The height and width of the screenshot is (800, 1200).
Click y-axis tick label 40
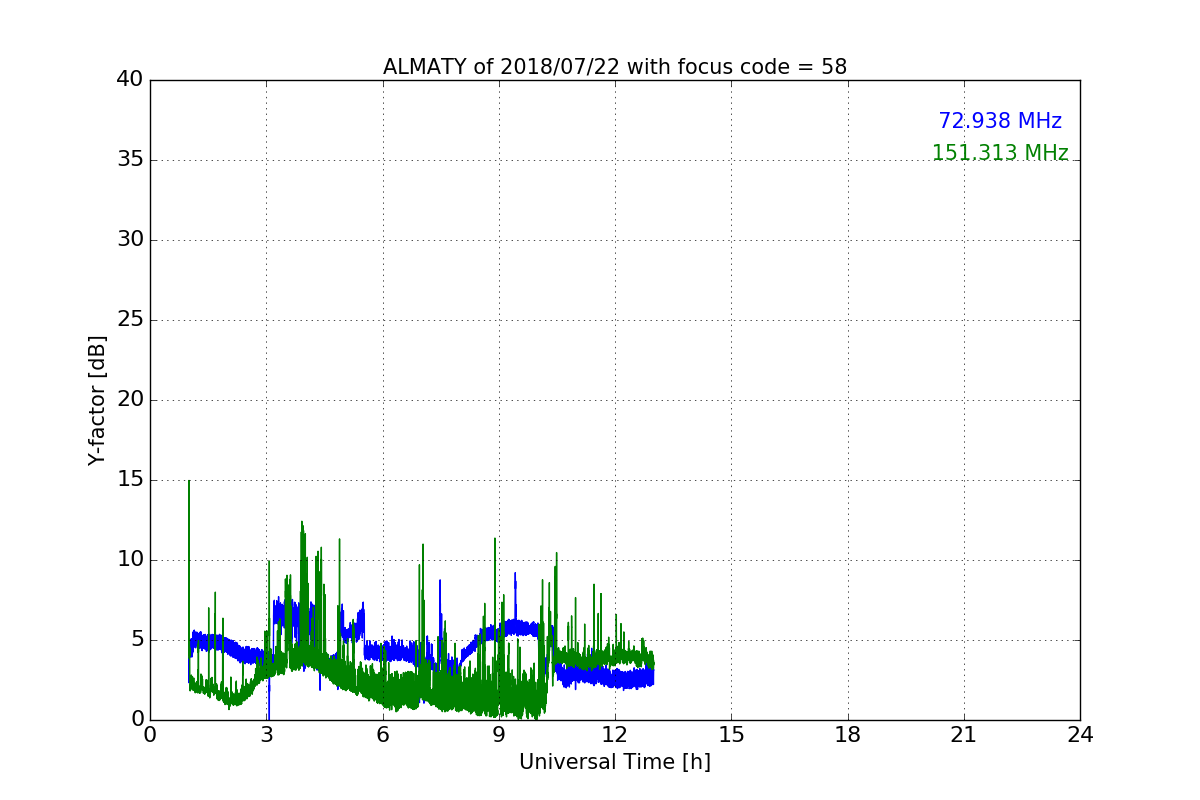tap(129, 80)
